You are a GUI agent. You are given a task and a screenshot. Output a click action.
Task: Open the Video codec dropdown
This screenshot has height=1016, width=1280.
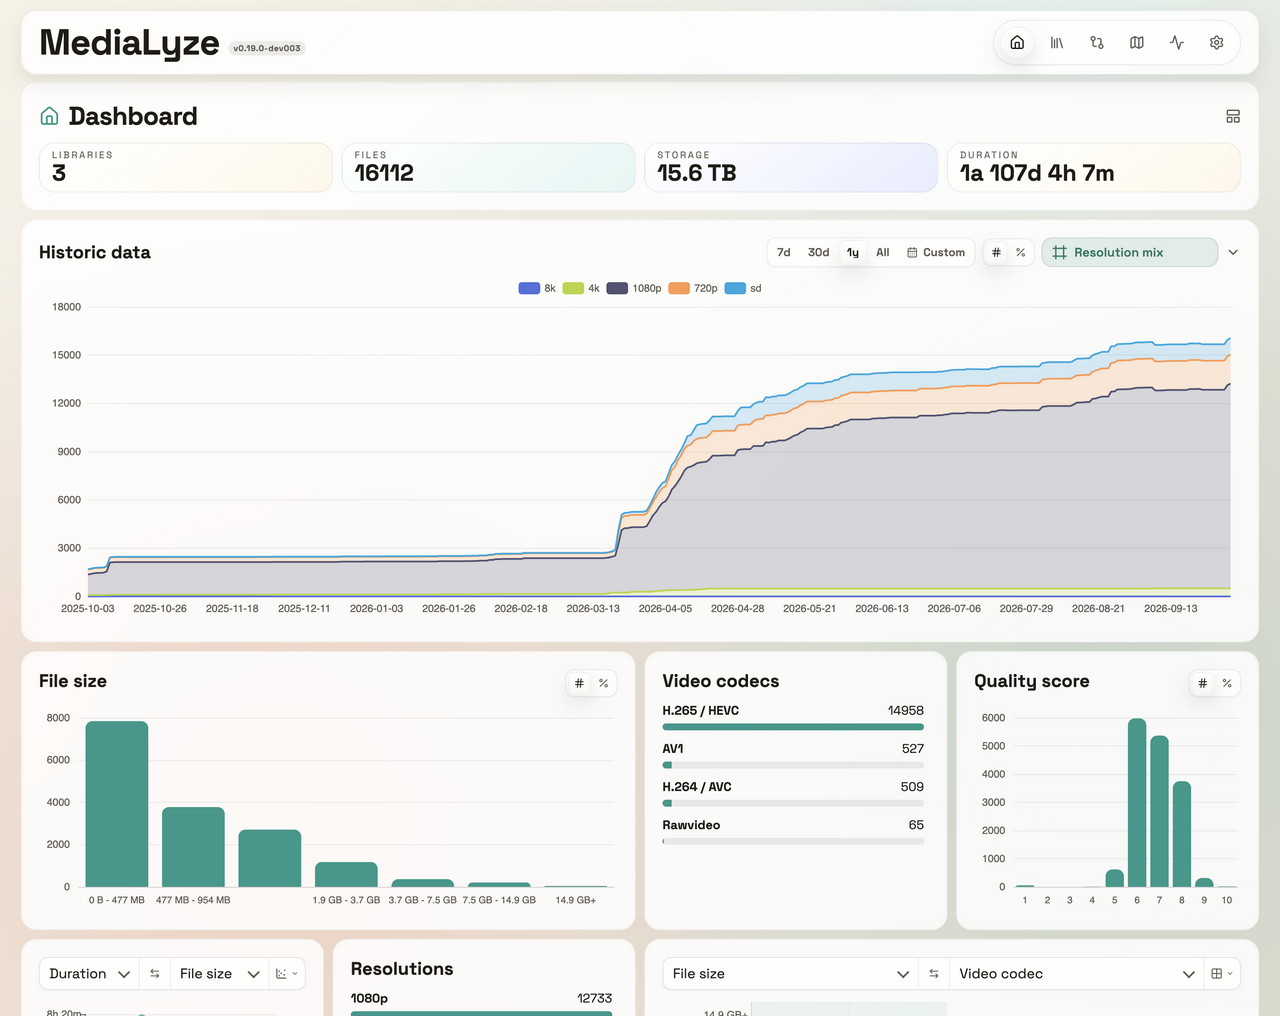click(x=1076, y=974)
